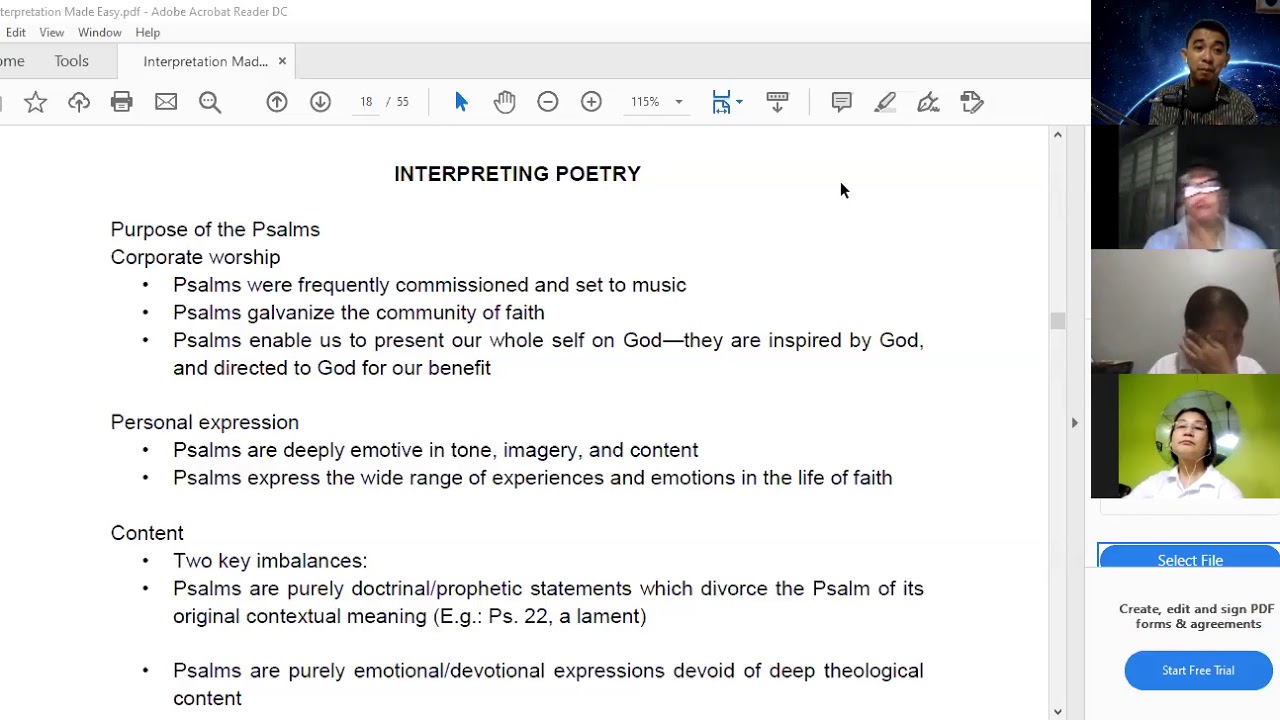Open the Help menu

[148, 32]
